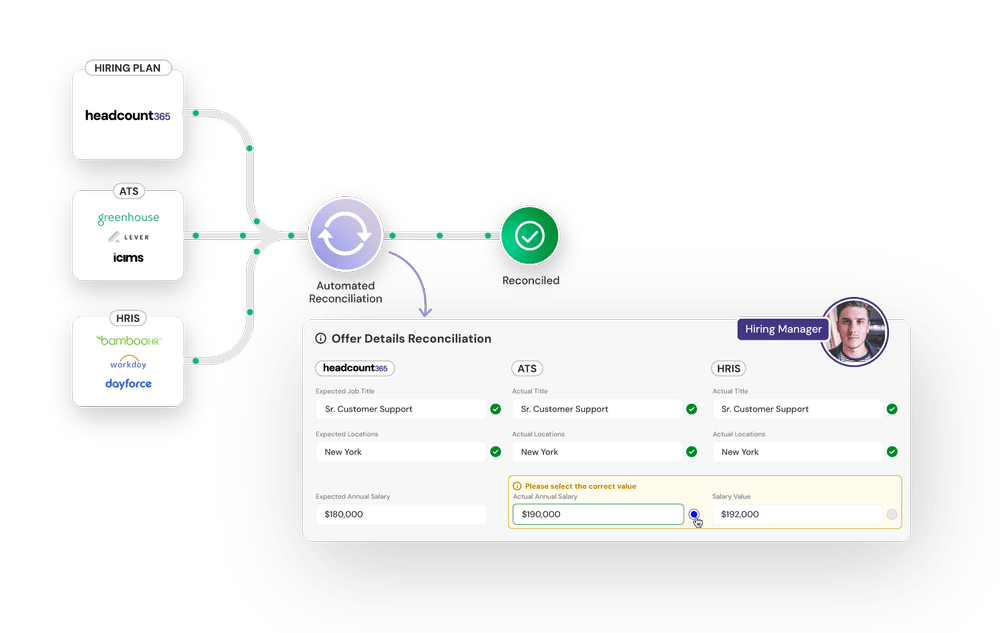The height and width of the screenshot is (633, 1000).
Task: Click the Salary Value label
Action: [731, 497]
